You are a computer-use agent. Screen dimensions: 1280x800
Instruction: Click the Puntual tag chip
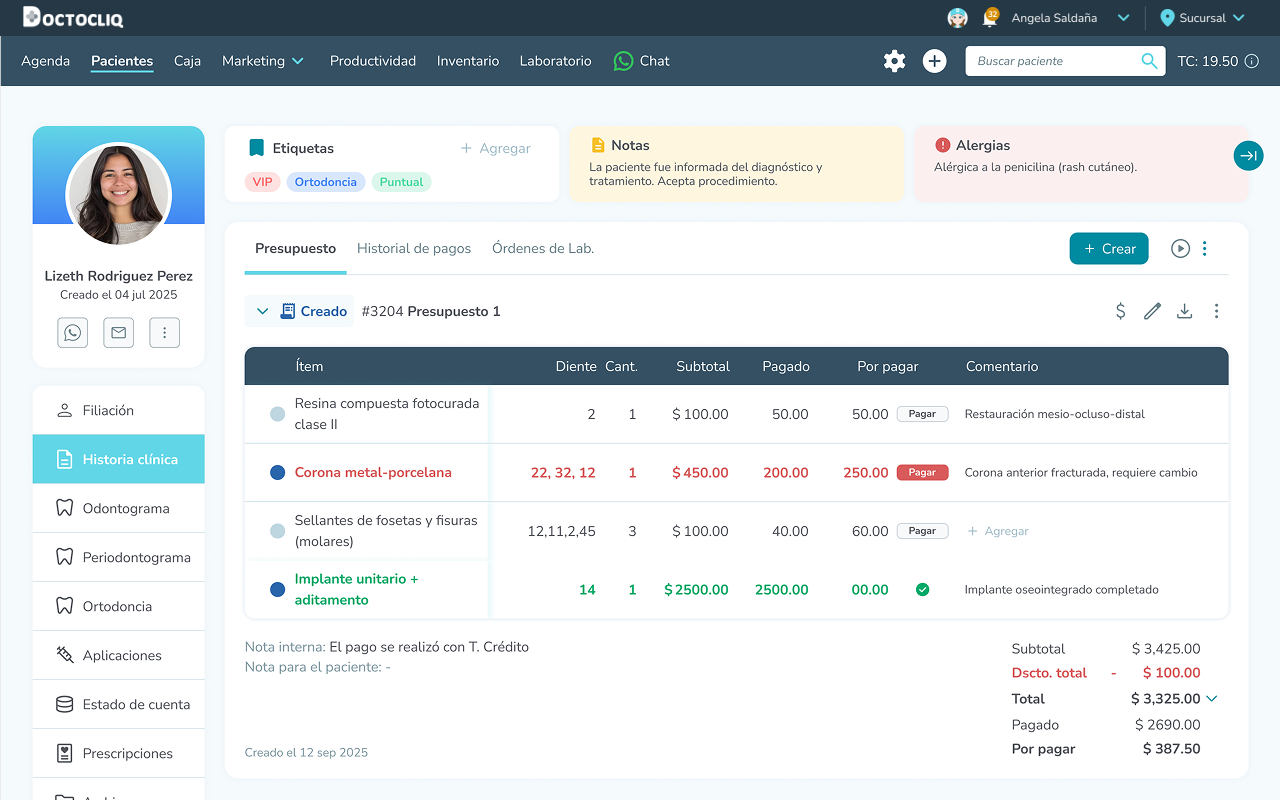(401, 182)
